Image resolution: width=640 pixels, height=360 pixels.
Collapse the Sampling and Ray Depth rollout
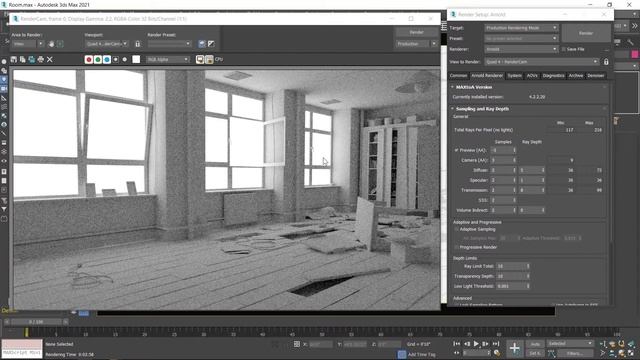click(x=482, y=109)
